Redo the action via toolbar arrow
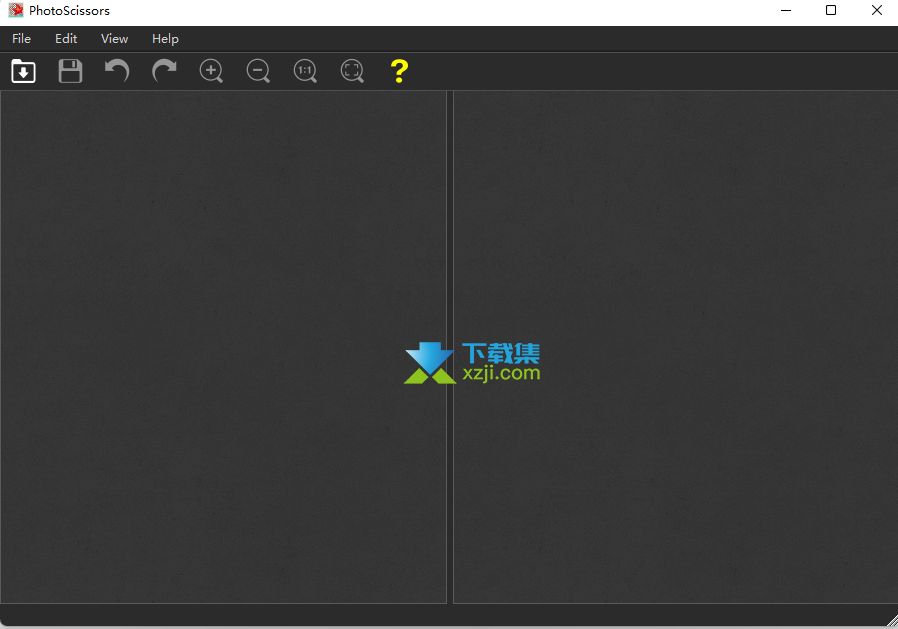This screenshot has height=629, width=898. [x=164, y=71]
